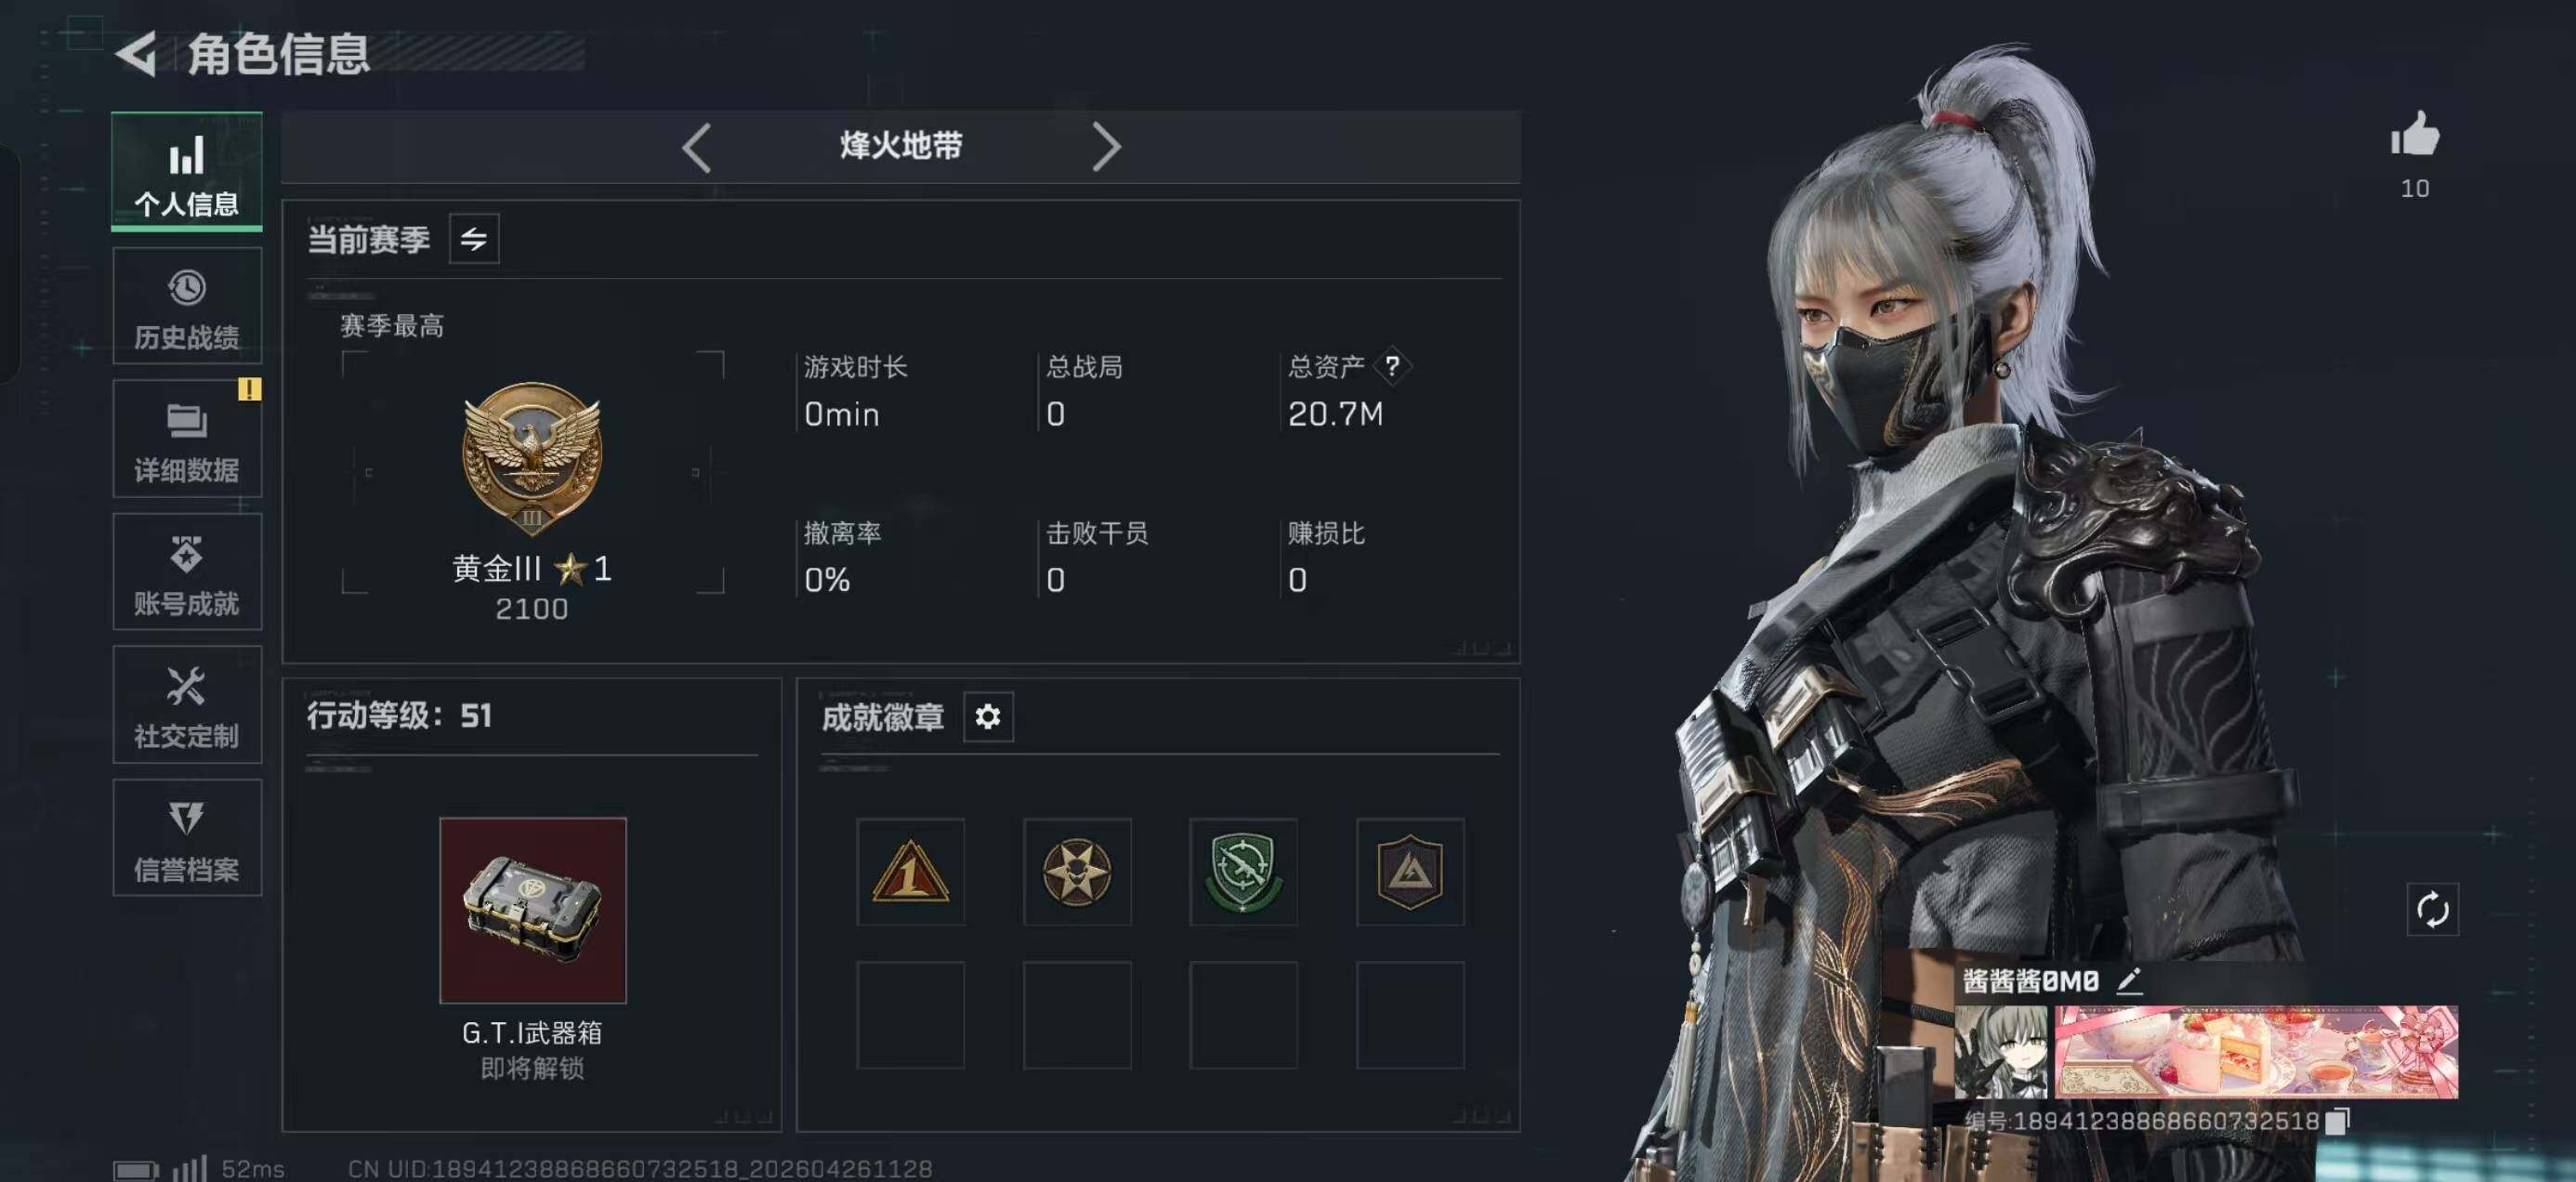This screenshot has width=2576, height=1182.
Task: Give a thumbs-up like to the profile
Action: (x=2415, y=135)
